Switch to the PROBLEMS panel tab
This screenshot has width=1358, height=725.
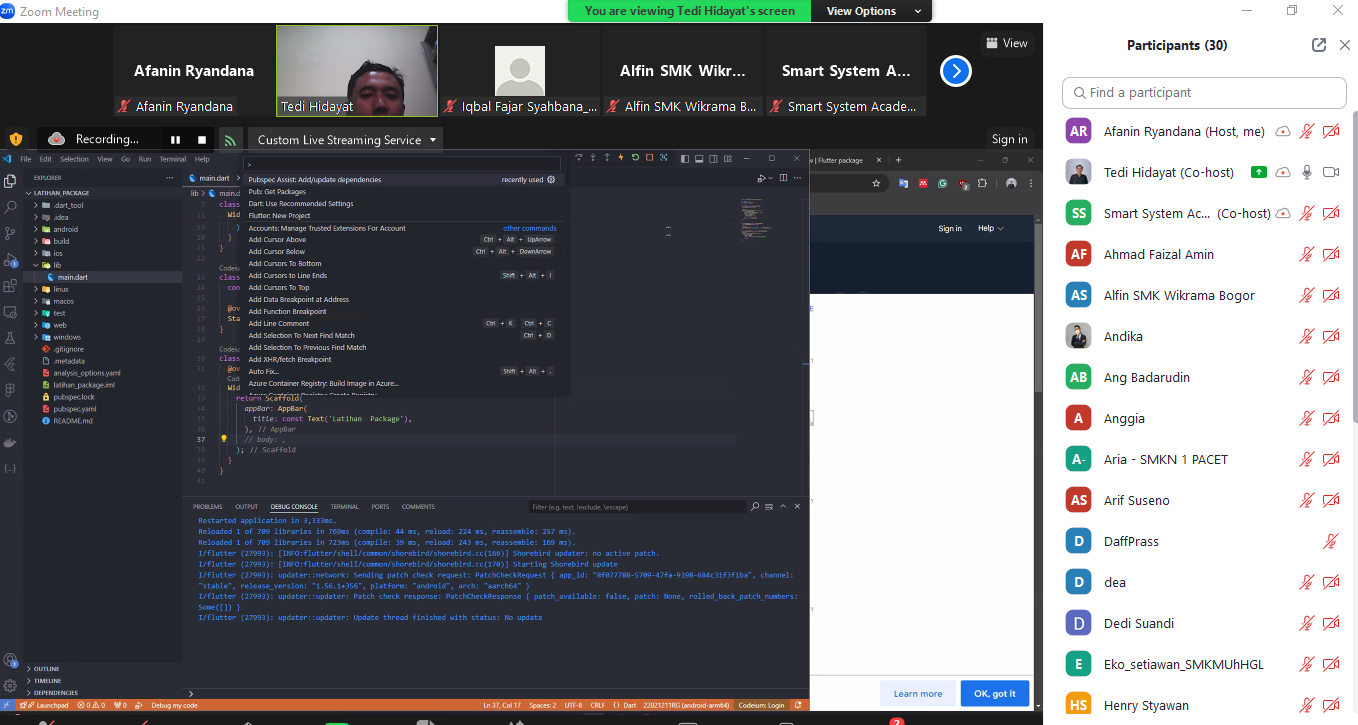tap(208, 507)
